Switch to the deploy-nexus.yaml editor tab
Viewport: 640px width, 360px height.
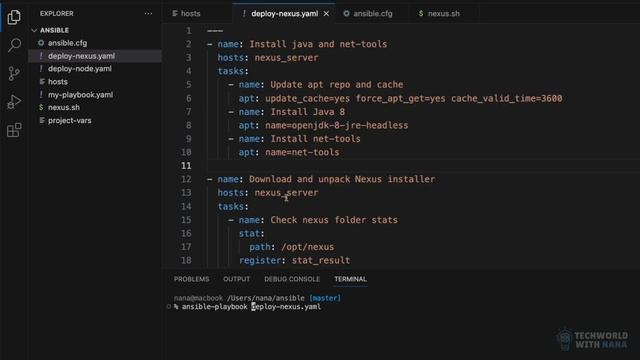pyautogui.click(x=284, y=13)
